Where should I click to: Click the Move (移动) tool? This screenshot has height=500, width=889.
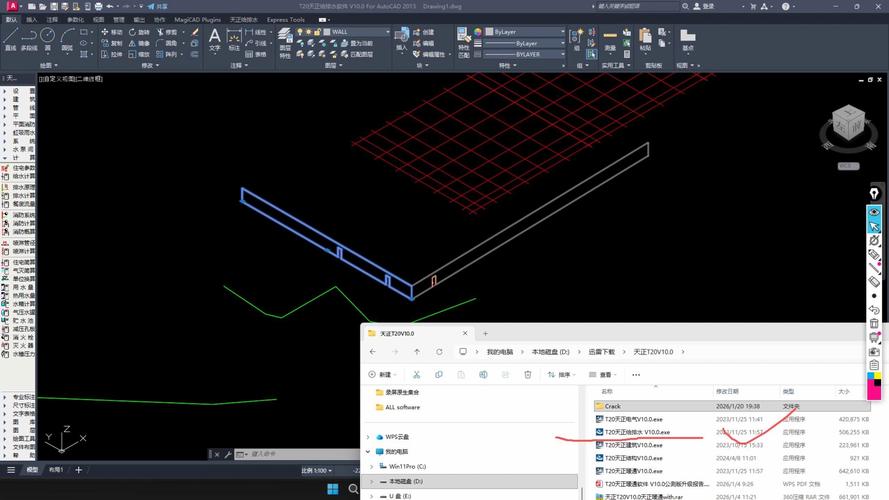(111, 32)
